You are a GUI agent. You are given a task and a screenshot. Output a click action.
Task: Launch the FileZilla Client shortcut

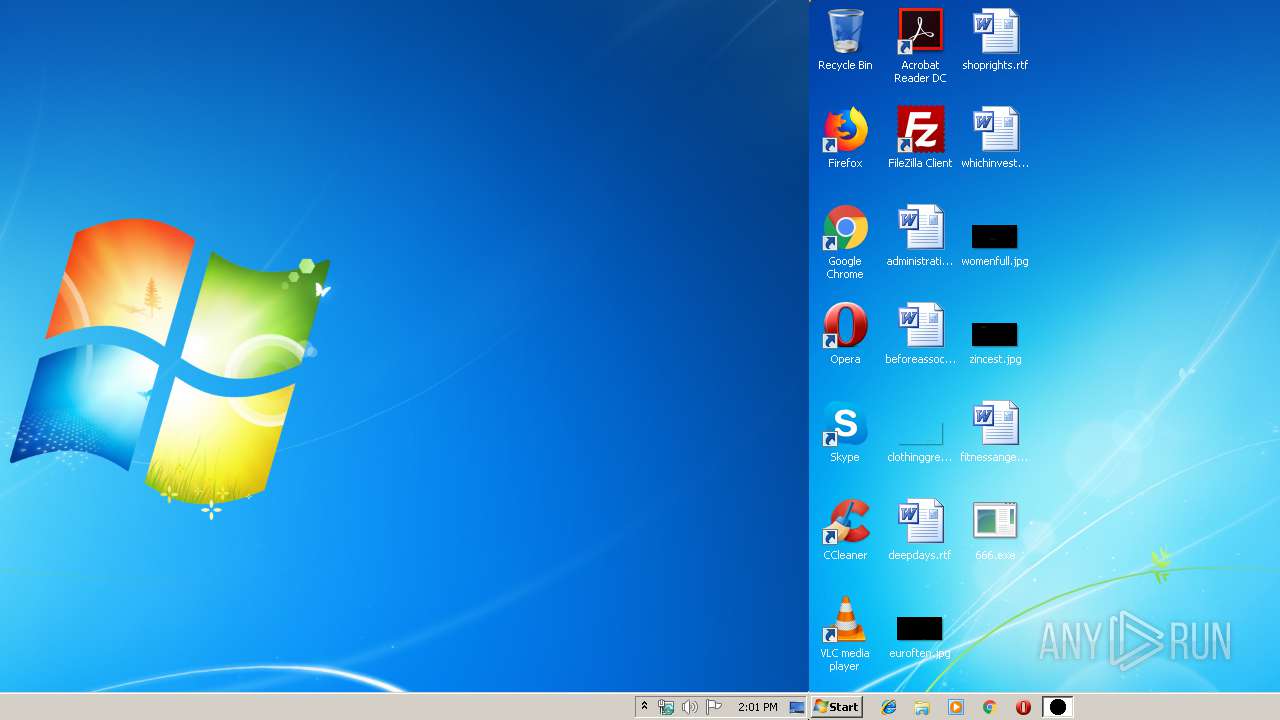click(920, 138)
